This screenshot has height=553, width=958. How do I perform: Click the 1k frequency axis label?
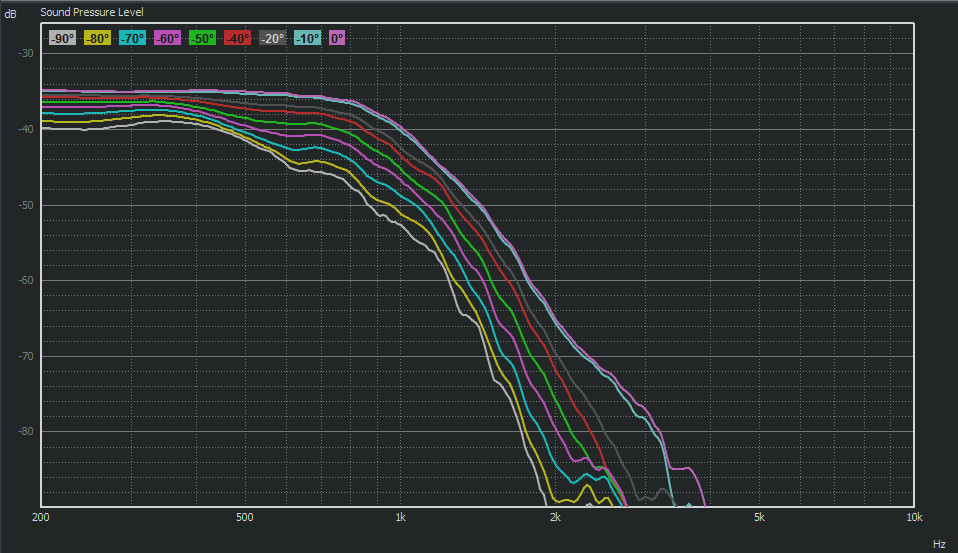(400, 518)
